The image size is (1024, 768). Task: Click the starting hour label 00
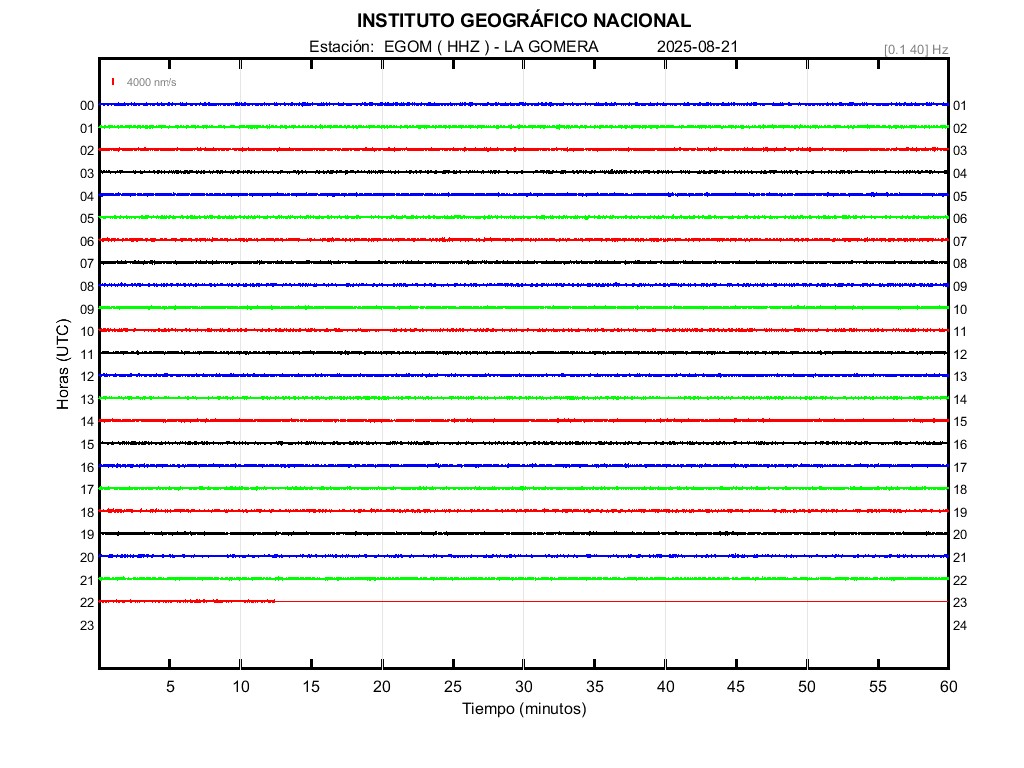click(x=87, y=106)
